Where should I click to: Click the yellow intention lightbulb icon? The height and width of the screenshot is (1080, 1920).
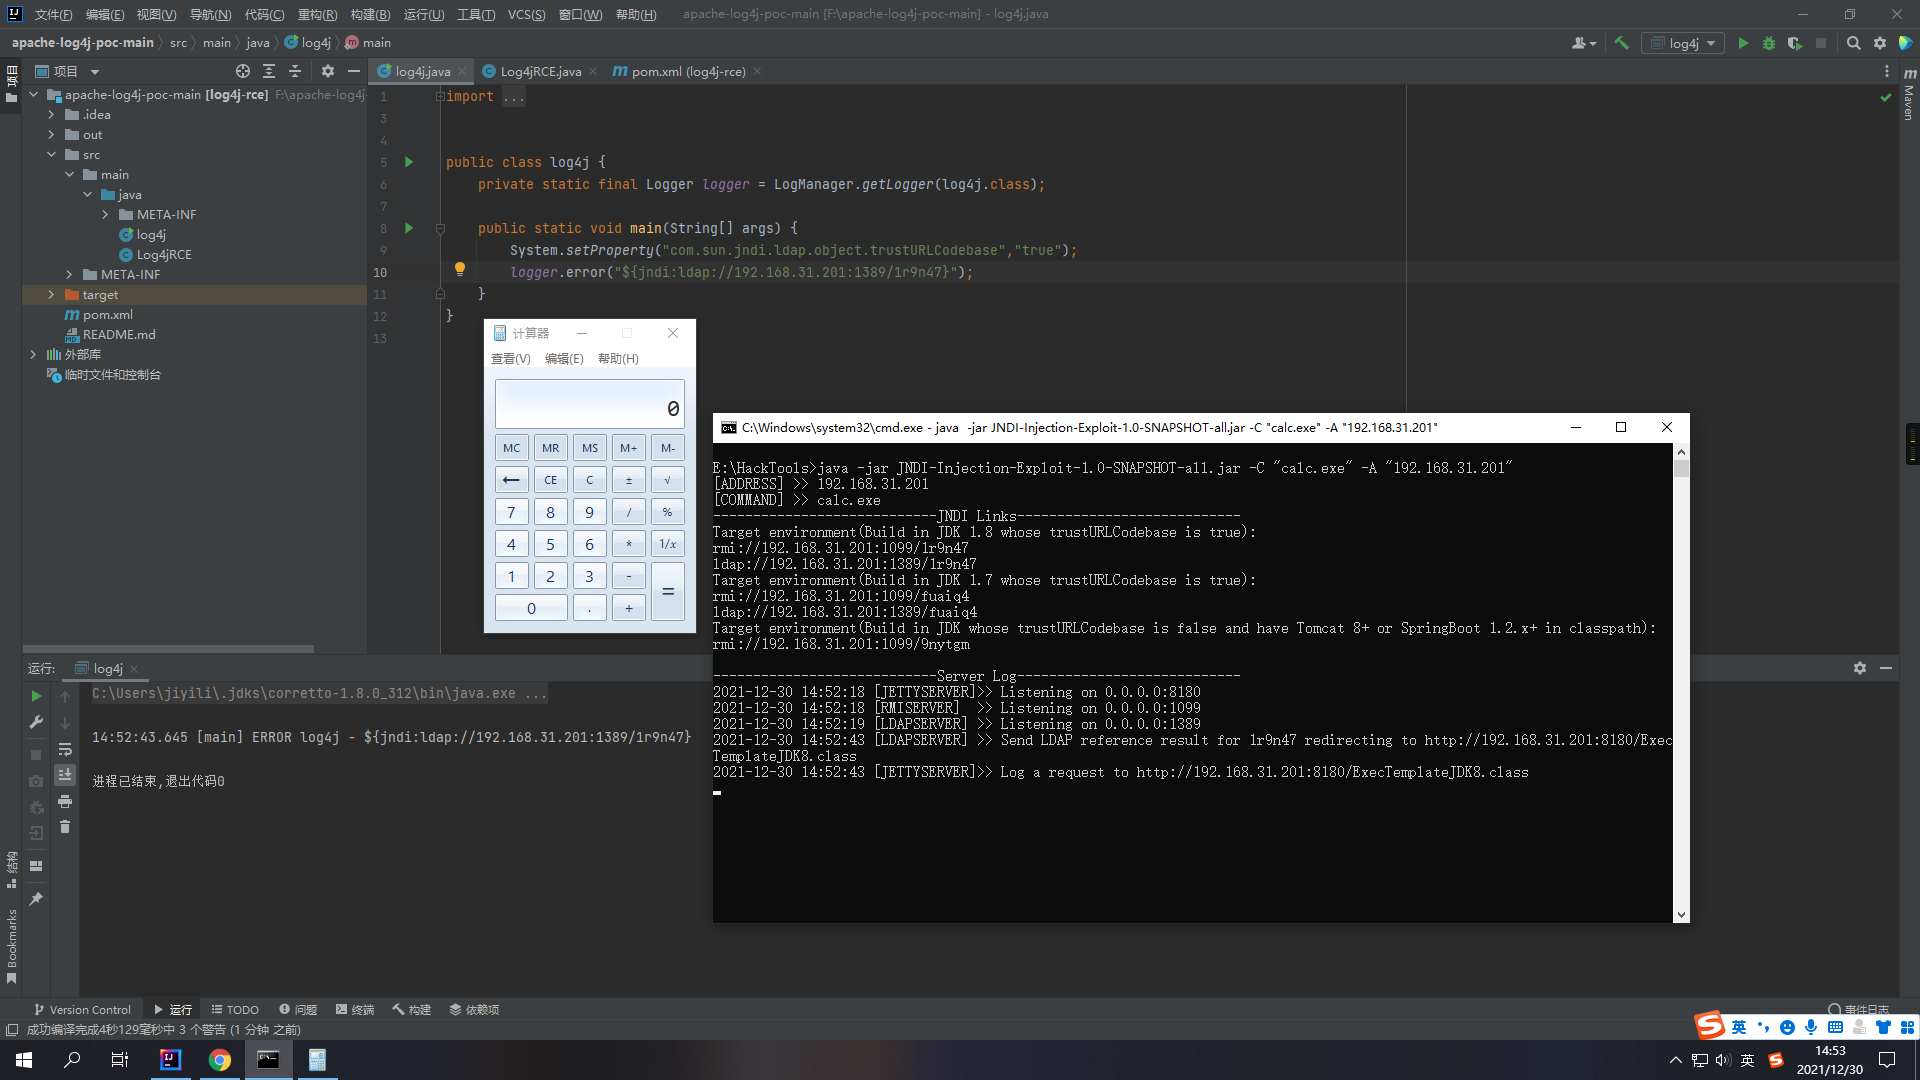coord(459,269)
